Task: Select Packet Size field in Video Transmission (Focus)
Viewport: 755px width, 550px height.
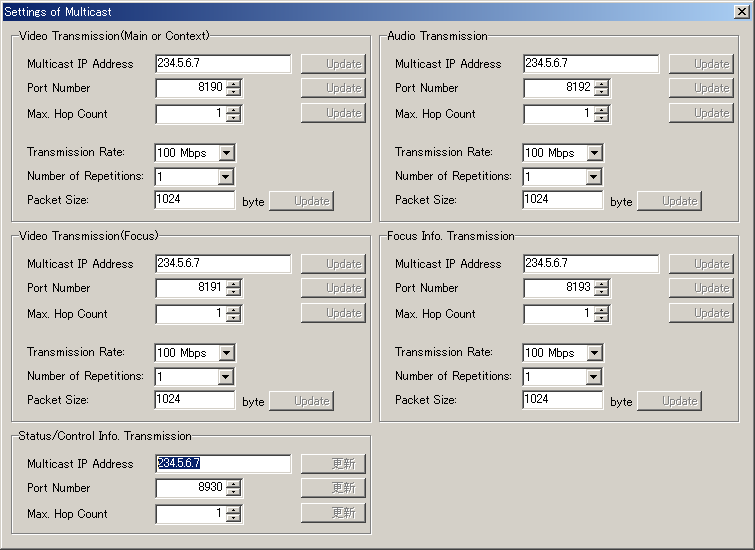Action: coord(194,400)
